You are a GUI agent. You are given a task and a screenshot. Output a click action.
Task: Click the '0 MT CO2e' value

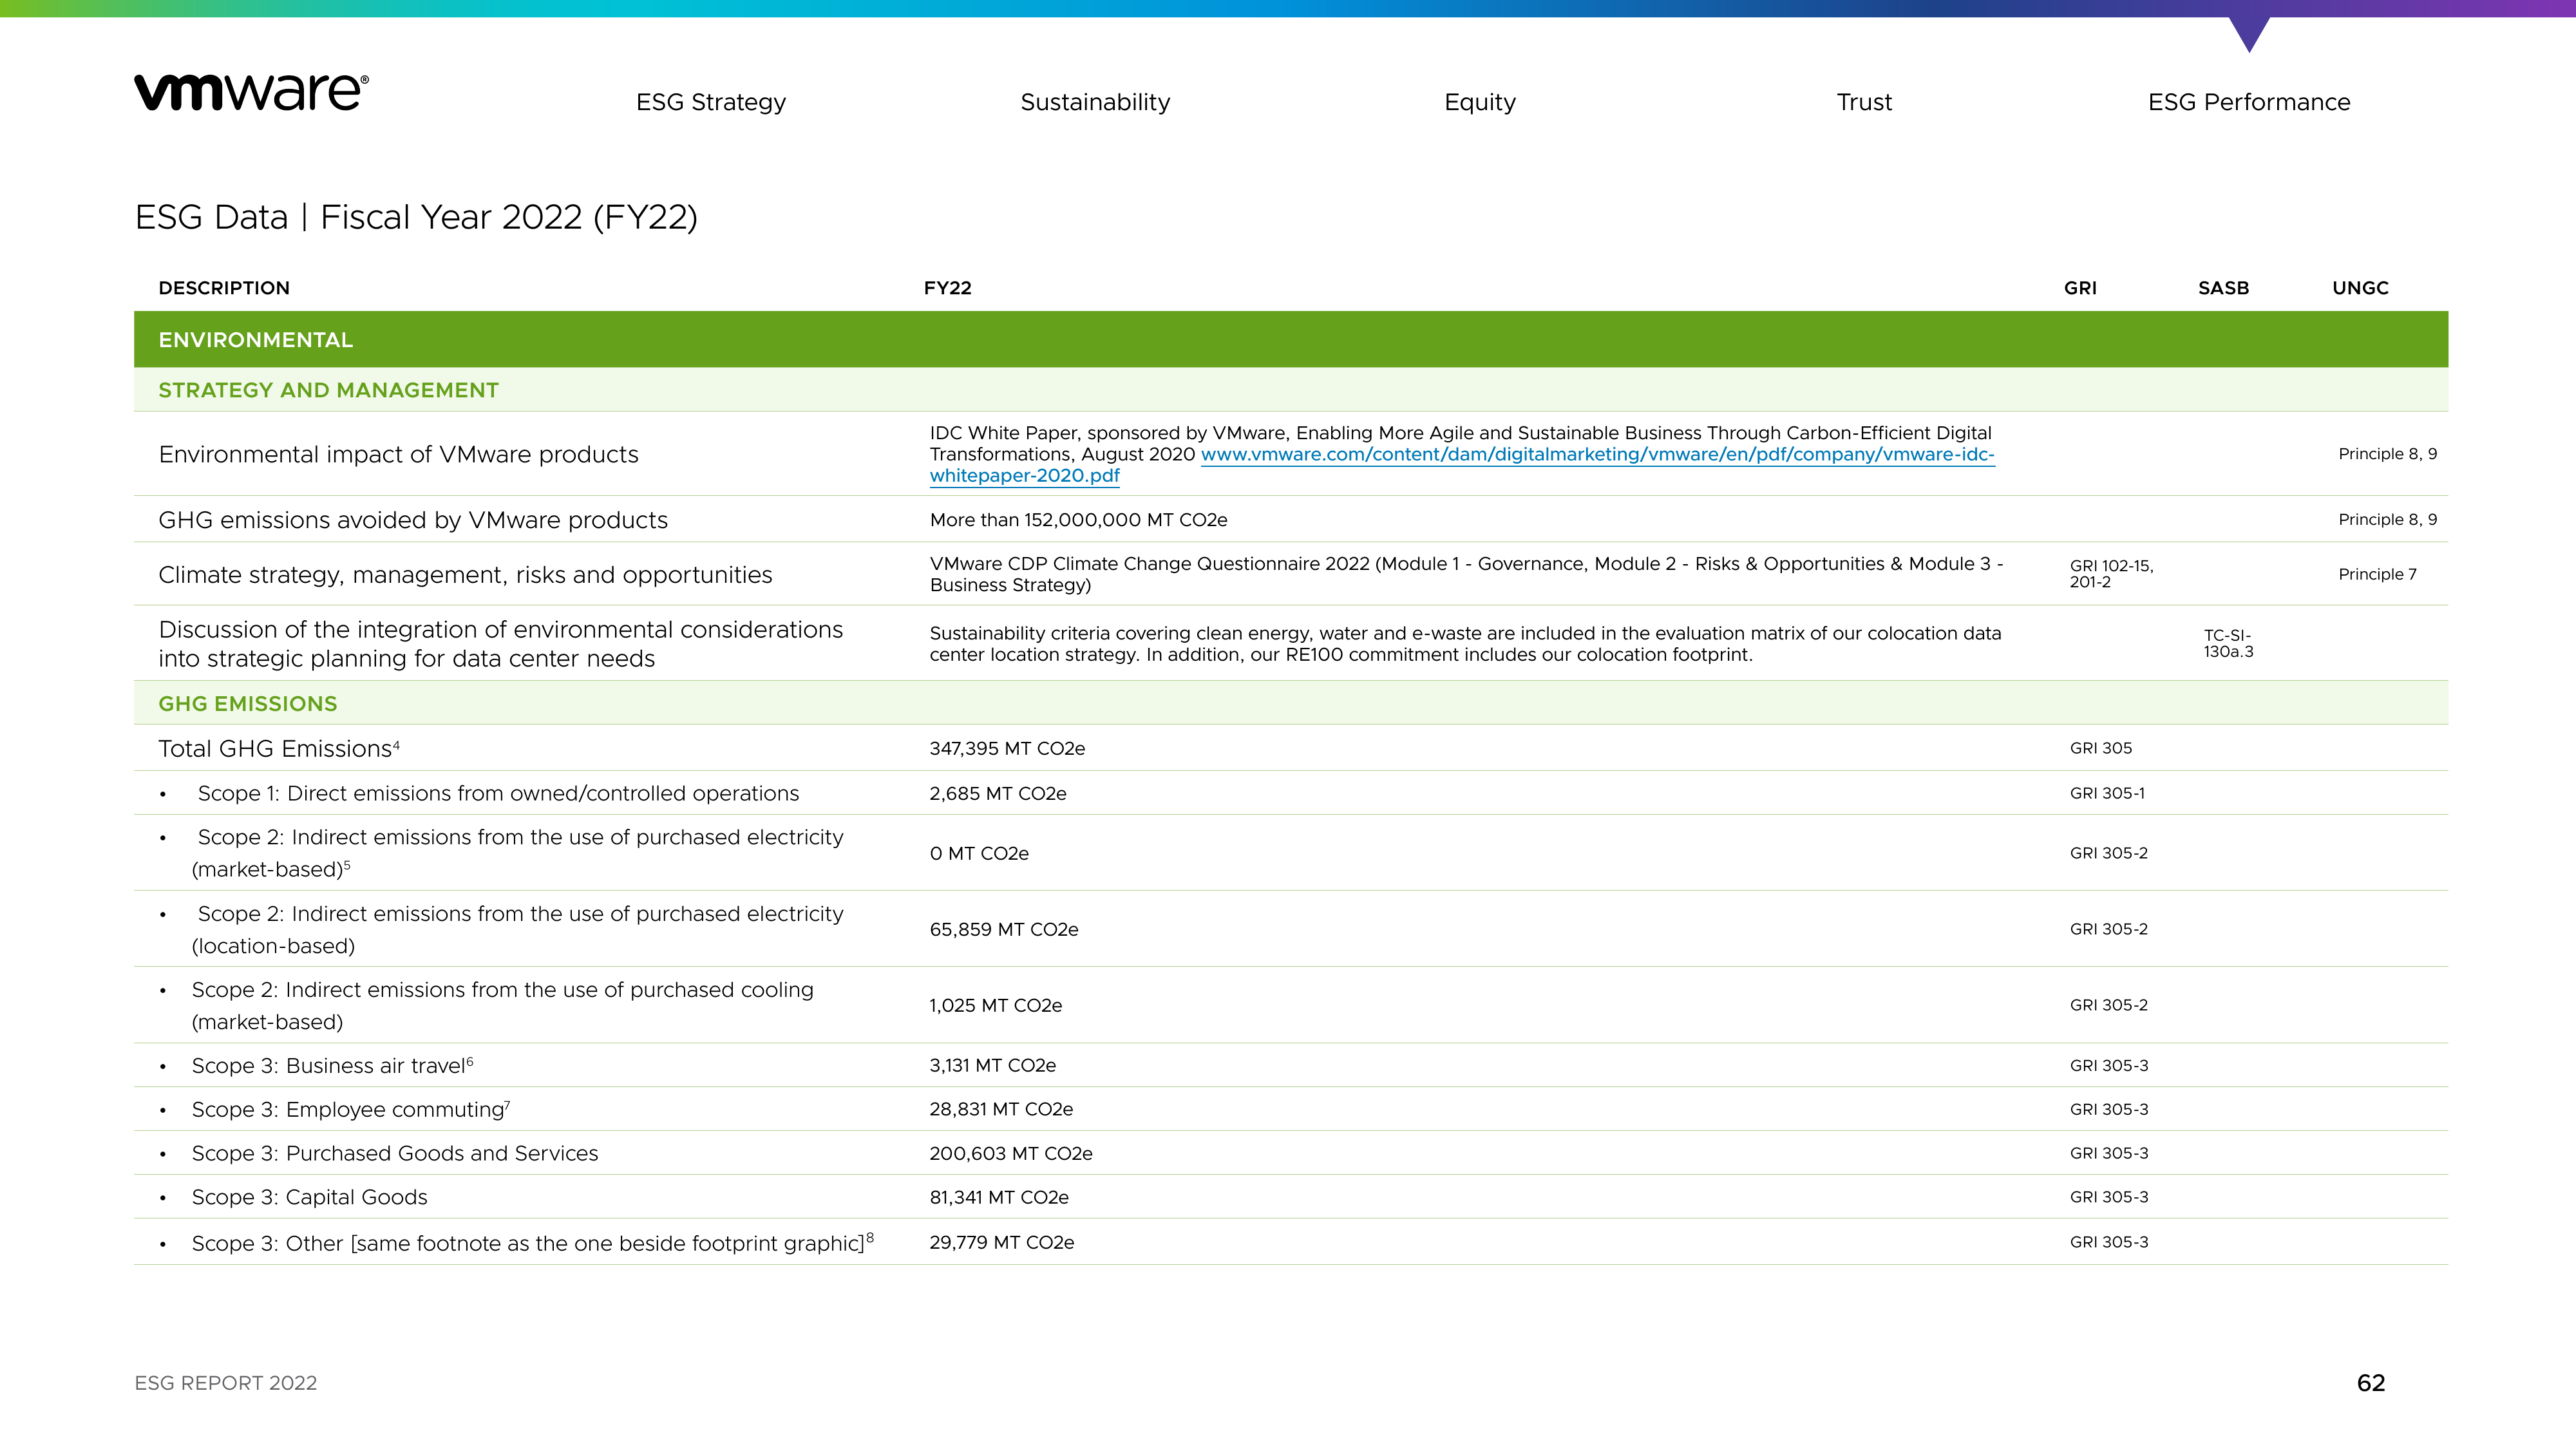979,854
